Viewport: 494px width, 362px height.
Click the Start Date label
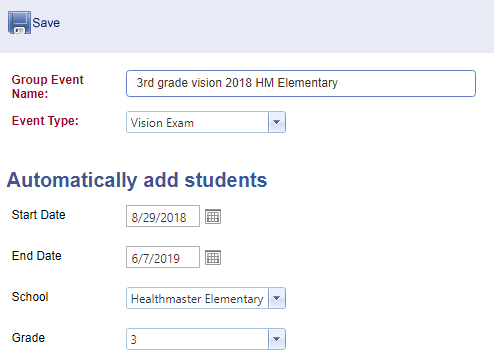(x=38, y=215)
